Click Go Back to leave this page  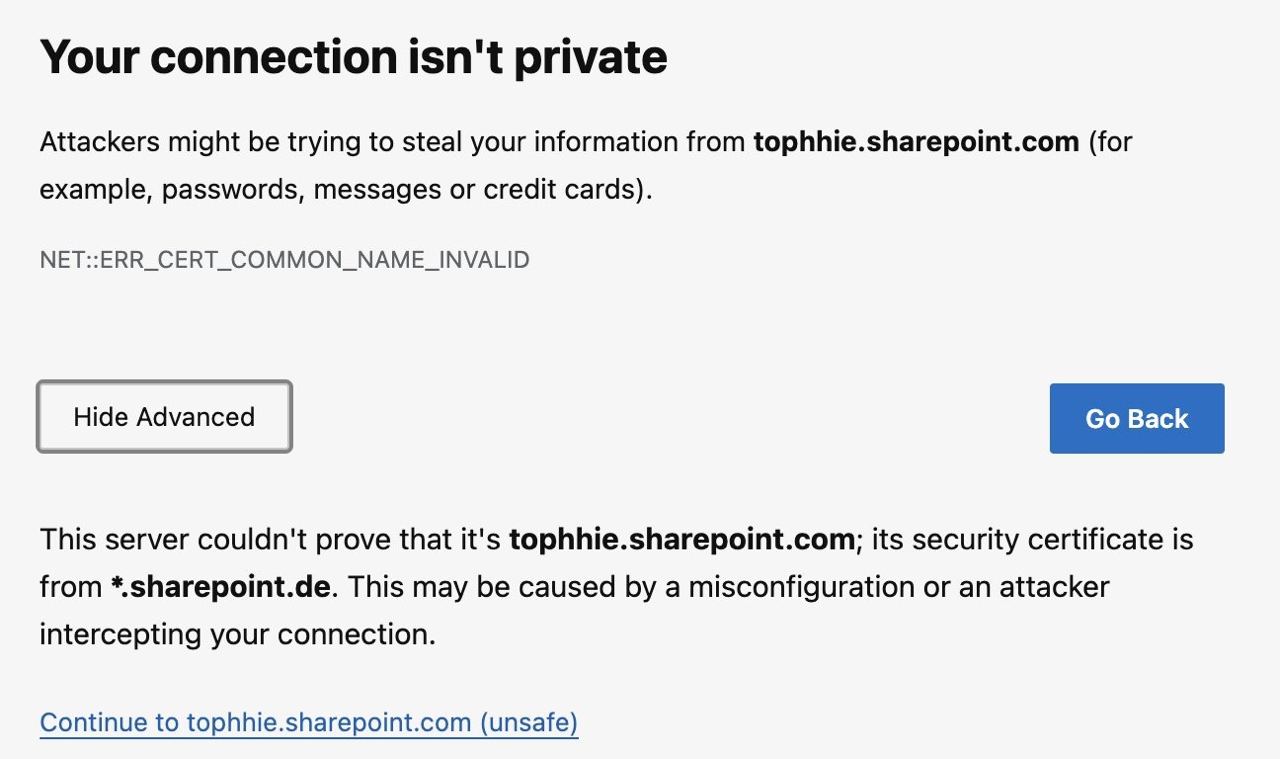(x=1136, y=417)
